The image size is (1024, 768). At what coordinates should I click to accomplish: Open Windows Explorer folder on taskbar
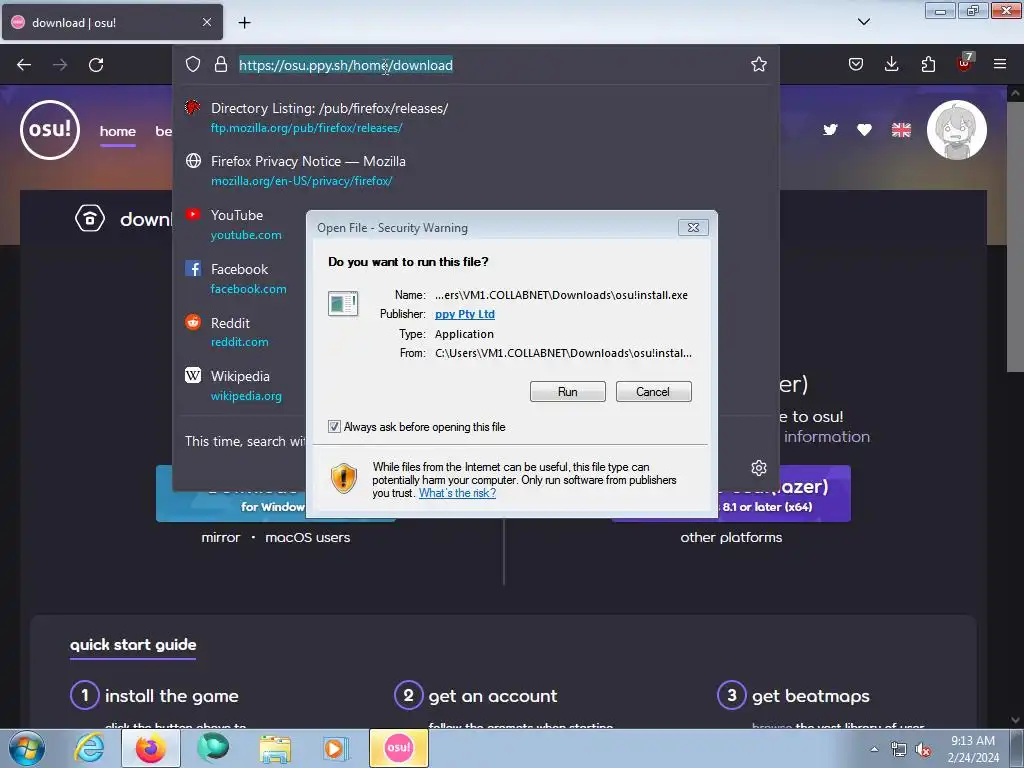(x=275, y=748)
